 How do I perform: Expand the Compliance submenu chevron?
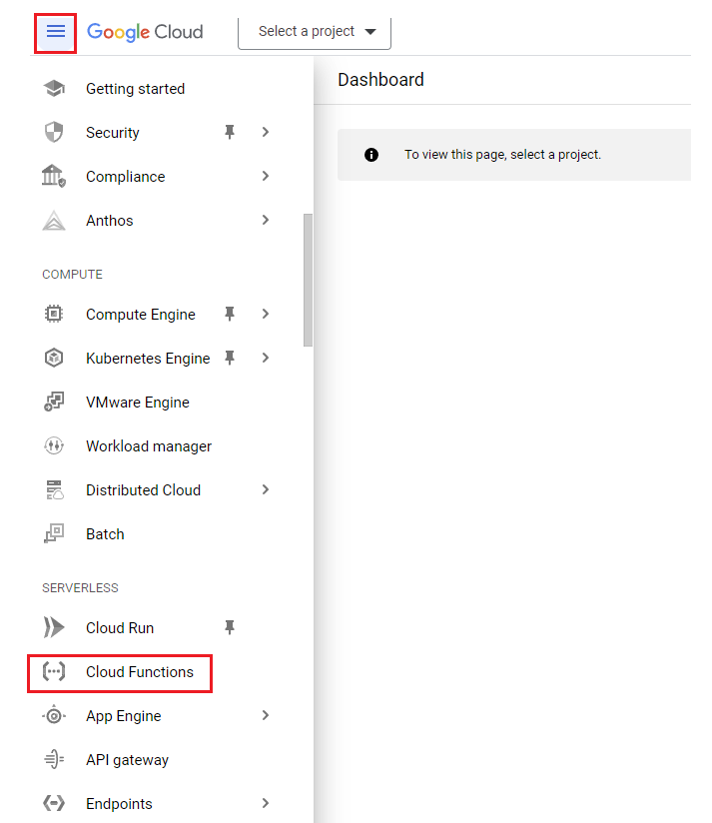(x=265, y=176)
